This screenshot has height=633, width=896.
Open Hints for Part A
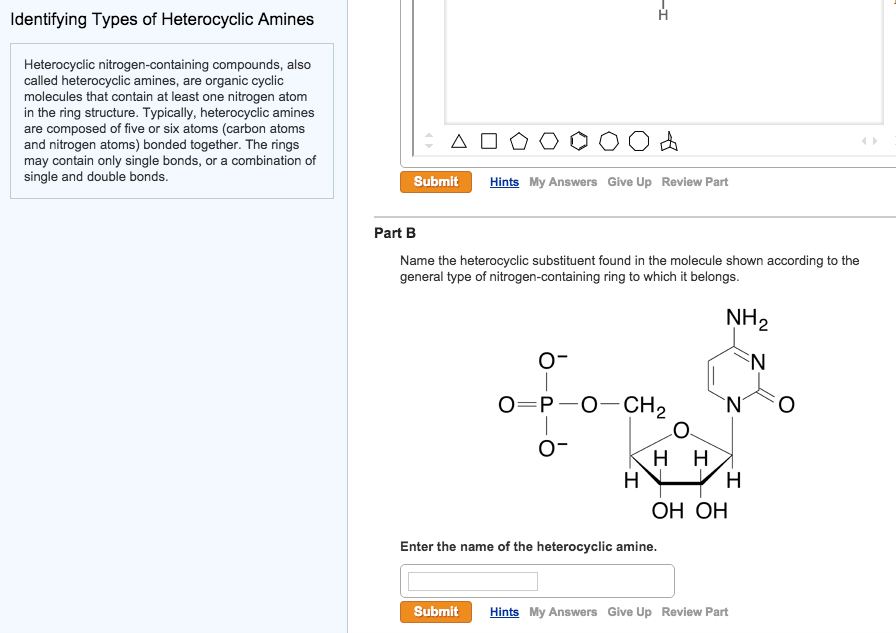pos(504,181)
